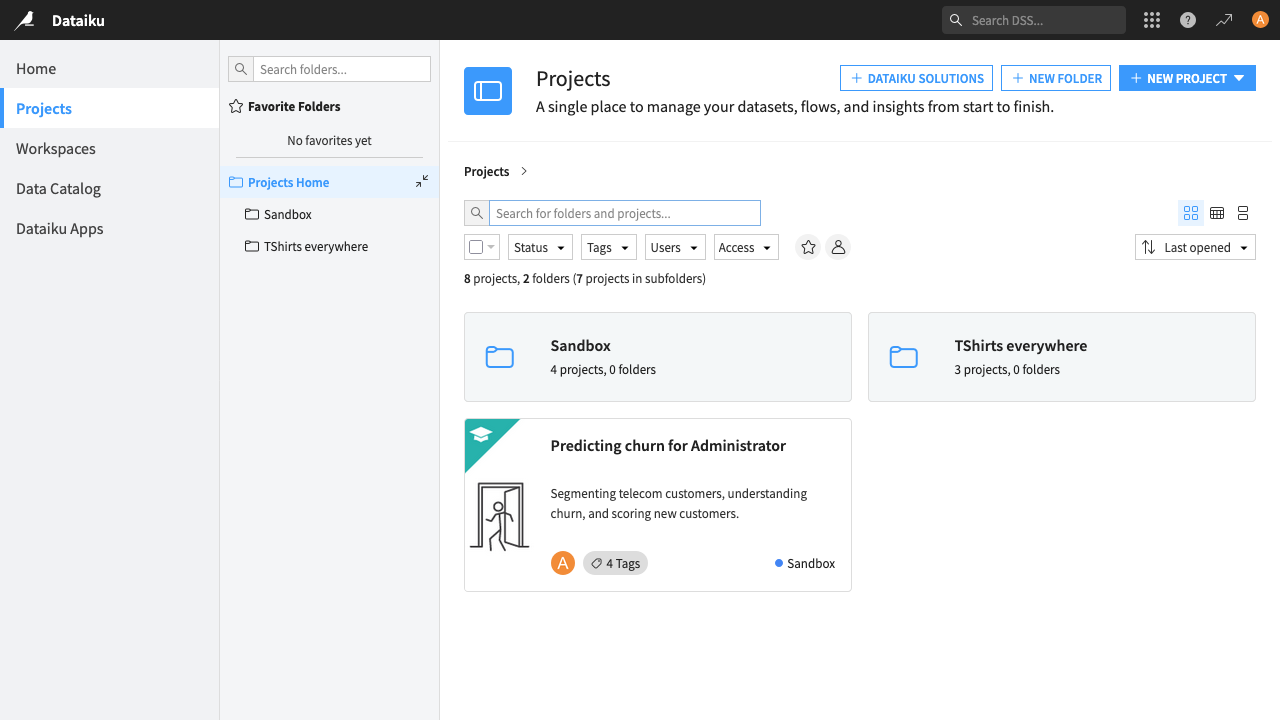Open the select-all checkbox dropdown arrow
The height and width of the screenshot is (720, 1280).
[x=491, y=247]
